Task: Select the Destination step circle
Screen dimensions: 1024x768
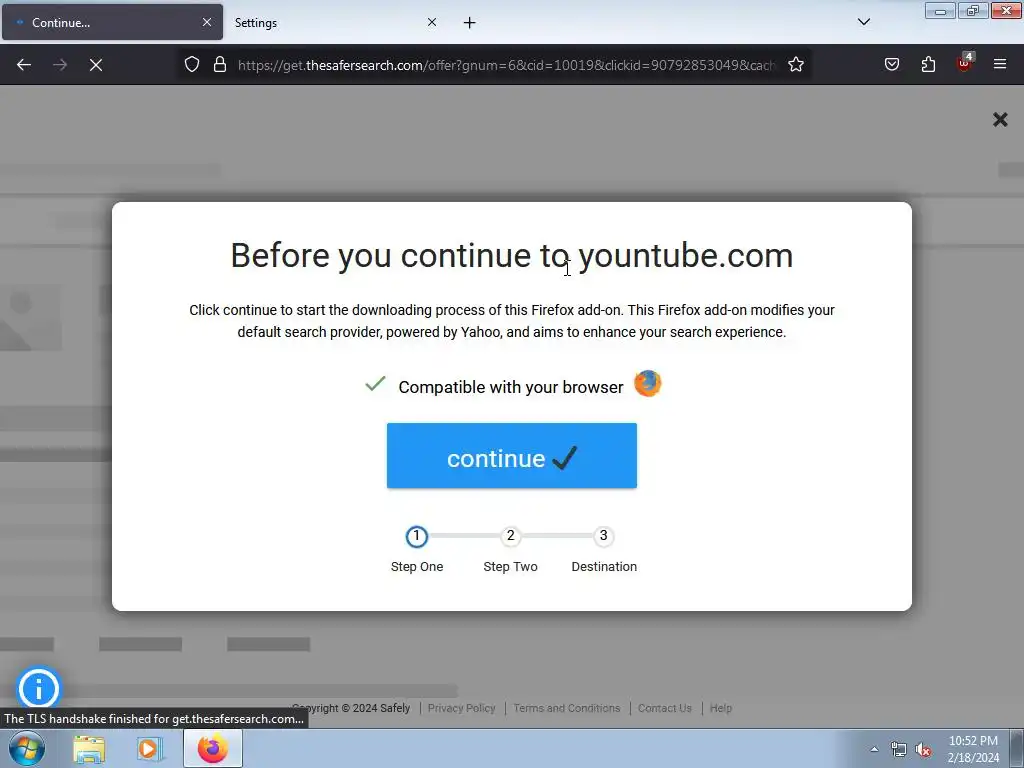Action: (603, 536)
